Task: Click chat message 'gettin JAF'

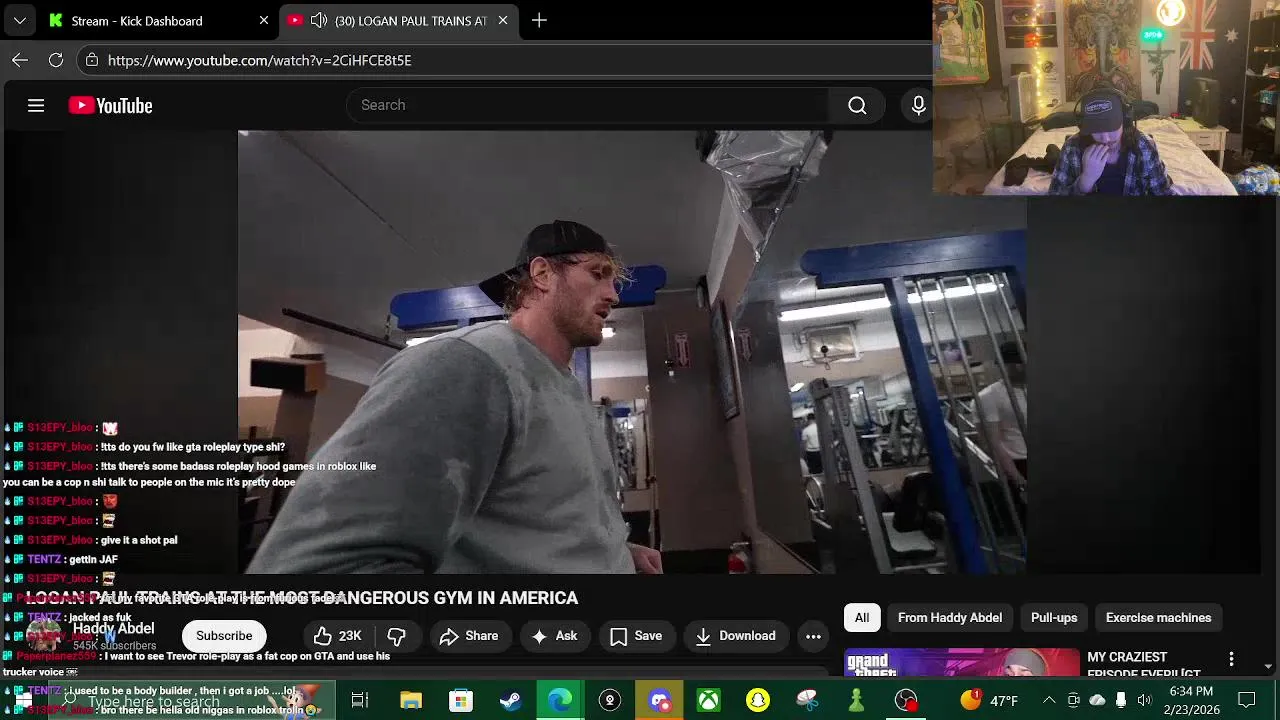Action: coord(93,559)
